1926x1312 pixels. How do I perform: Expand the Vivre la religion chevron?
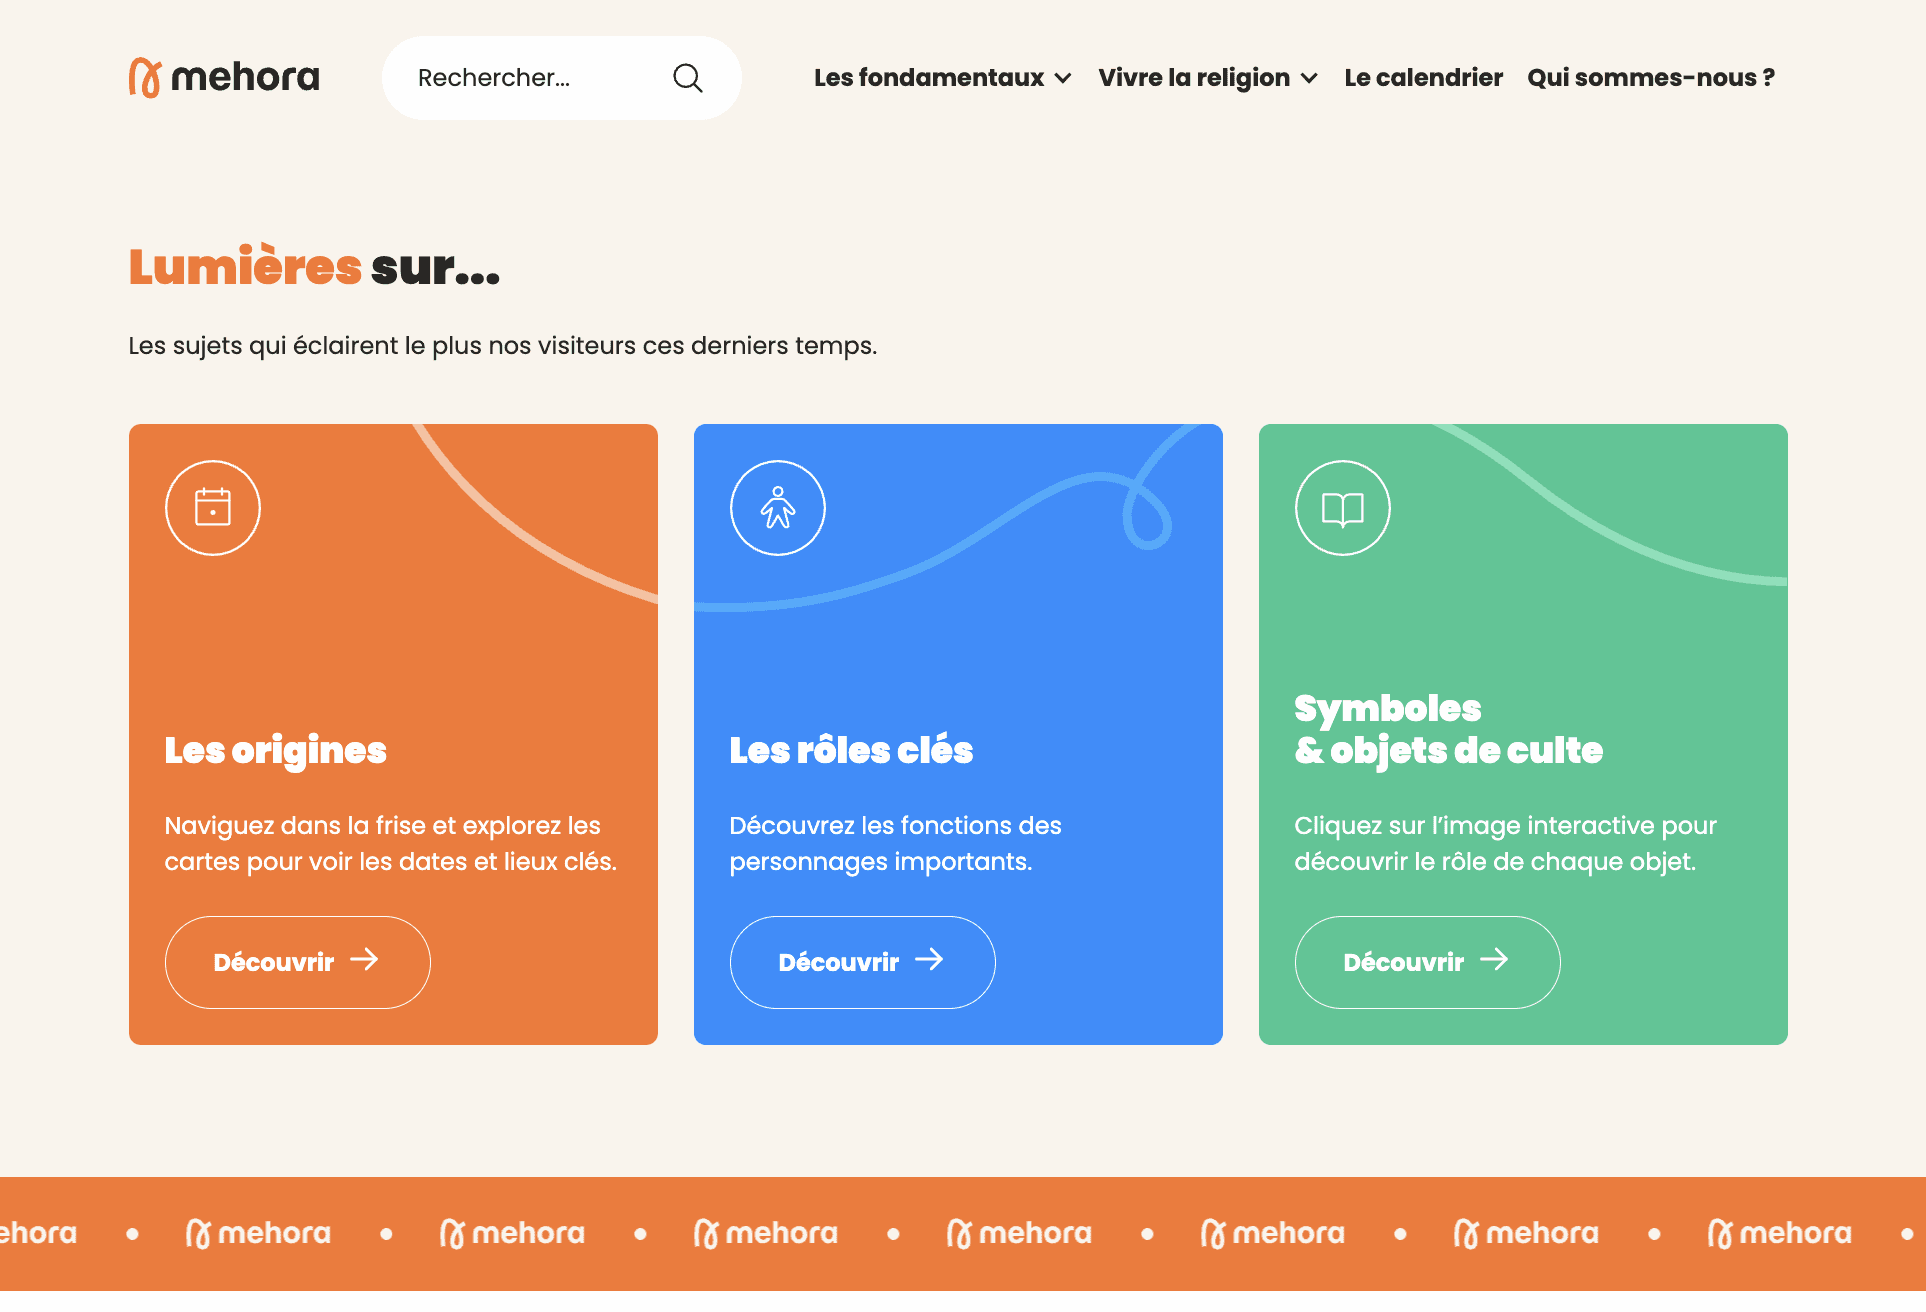(1309, 78)
